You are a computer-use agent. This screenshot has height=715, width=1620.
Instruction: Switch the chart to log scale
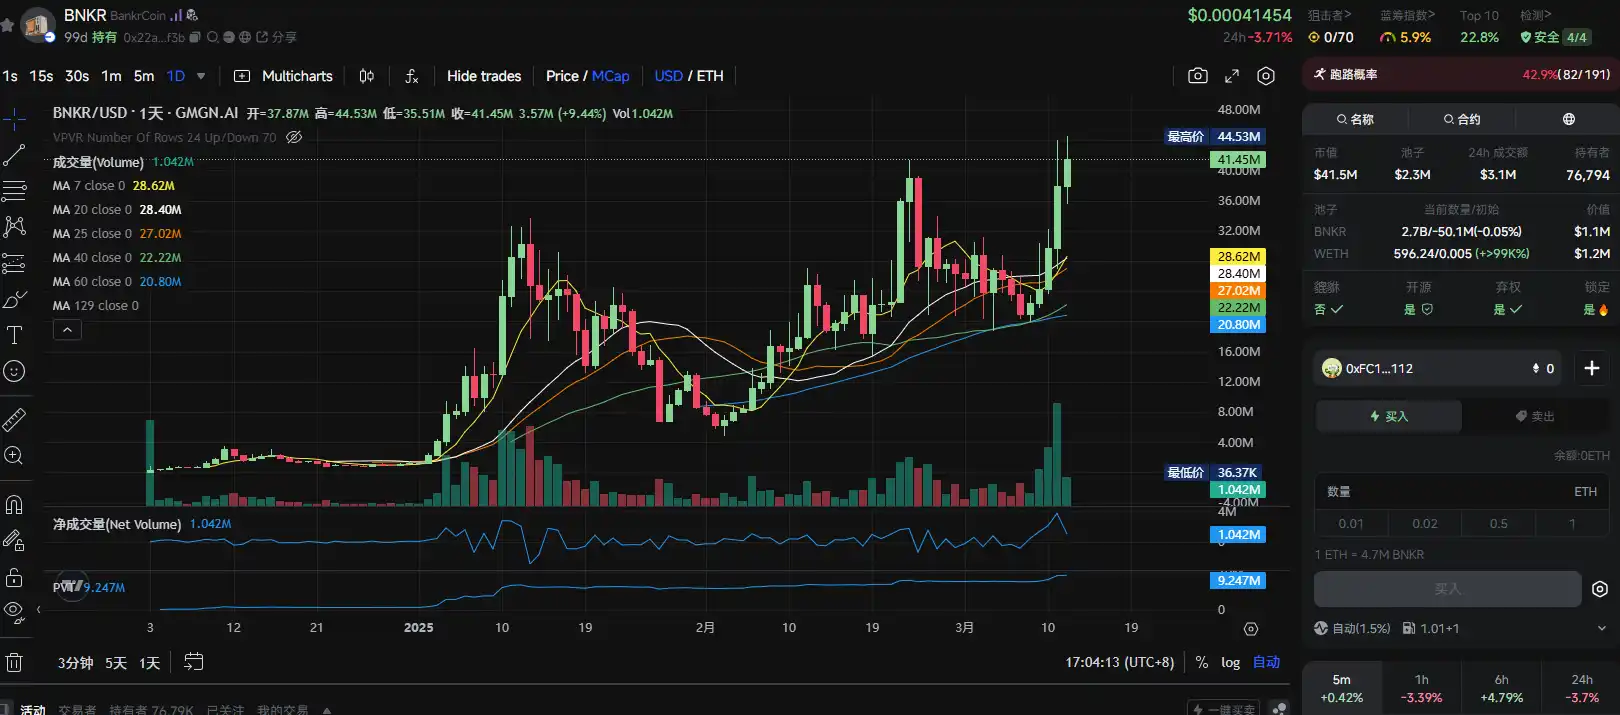coord(1230,662)
